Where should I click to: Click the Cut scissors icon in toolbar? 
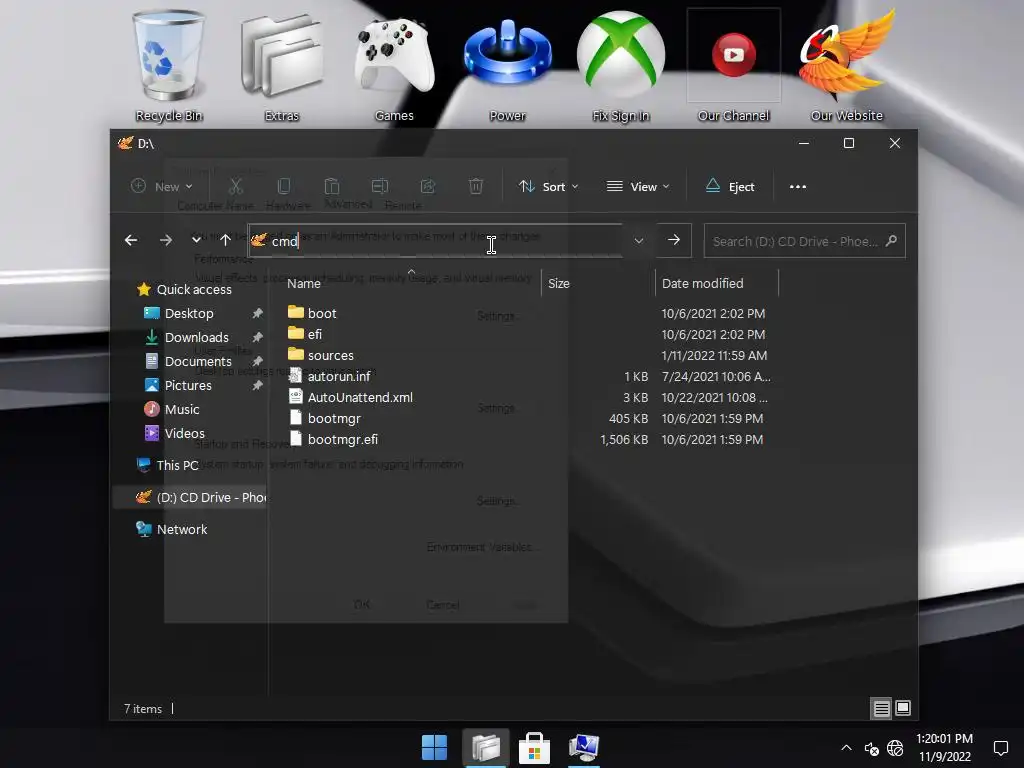coord(236,186)
